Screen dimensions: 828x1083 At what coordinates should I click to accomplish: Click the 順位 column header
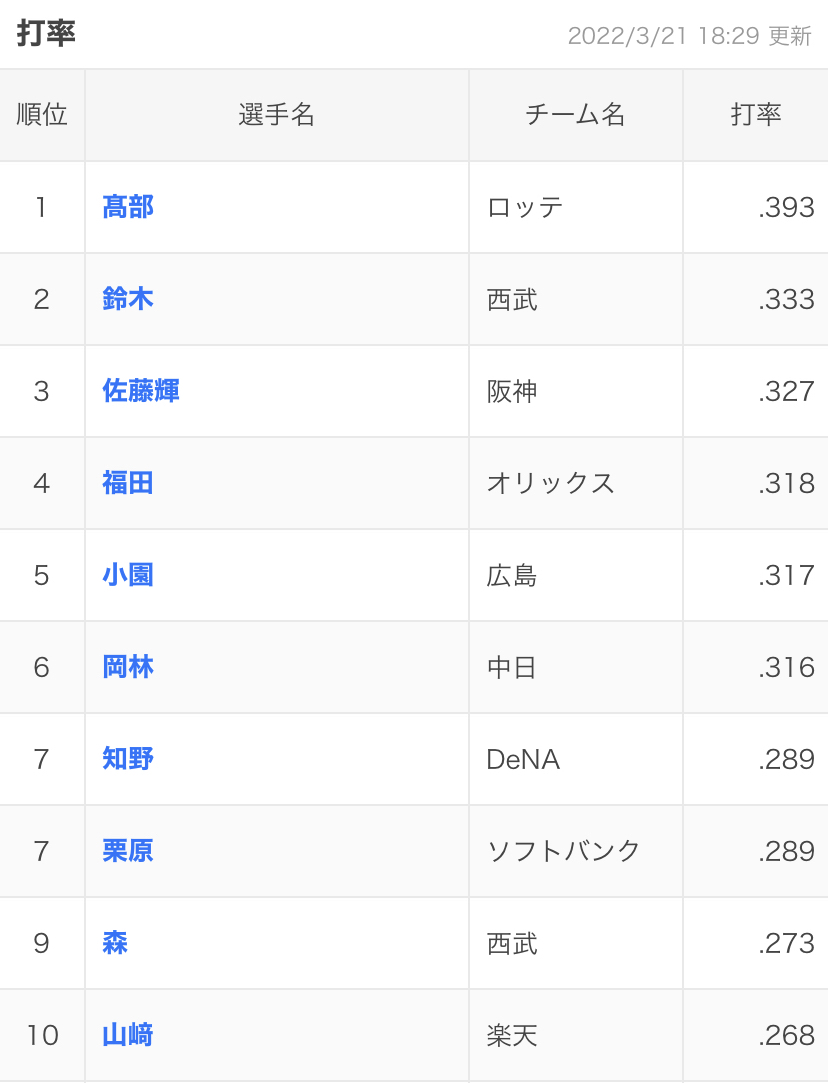point(42,115)
